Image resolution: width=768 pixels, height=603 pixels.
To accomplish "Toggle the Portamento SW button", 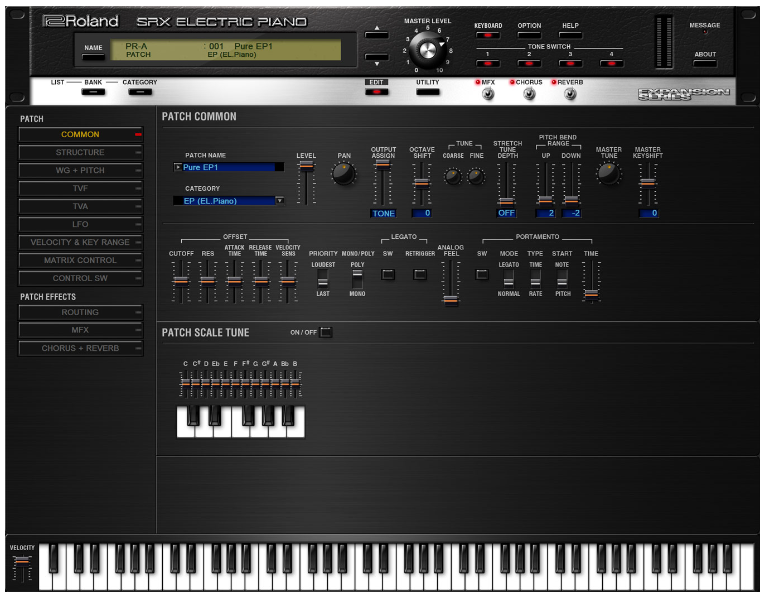I will tap(482, 274).
